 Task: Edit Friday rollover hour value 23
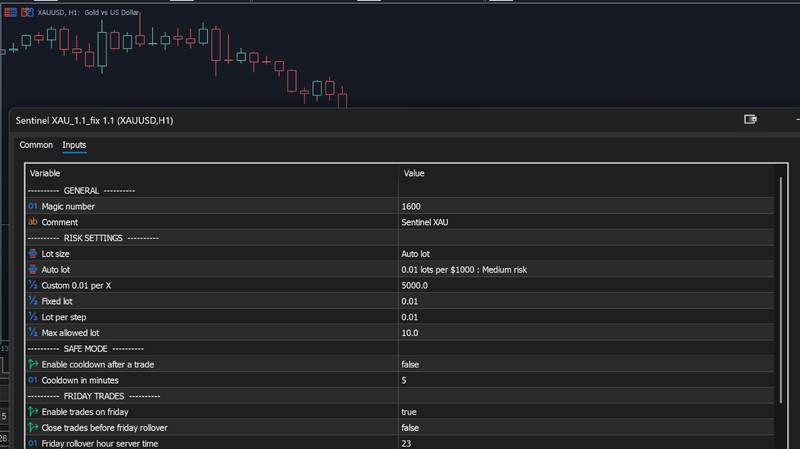click(586, 442)
